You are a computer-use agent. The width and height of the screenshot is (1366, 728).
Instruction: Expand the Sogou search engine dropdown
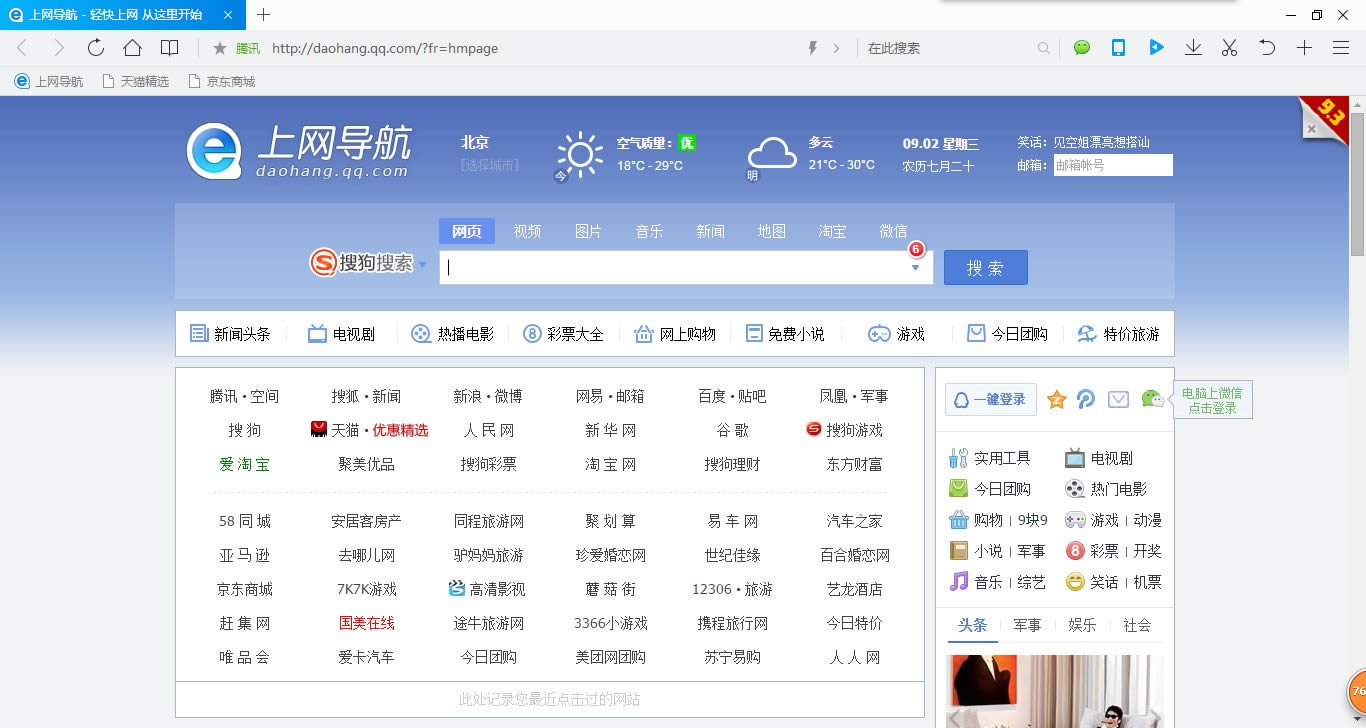(422, 265)
